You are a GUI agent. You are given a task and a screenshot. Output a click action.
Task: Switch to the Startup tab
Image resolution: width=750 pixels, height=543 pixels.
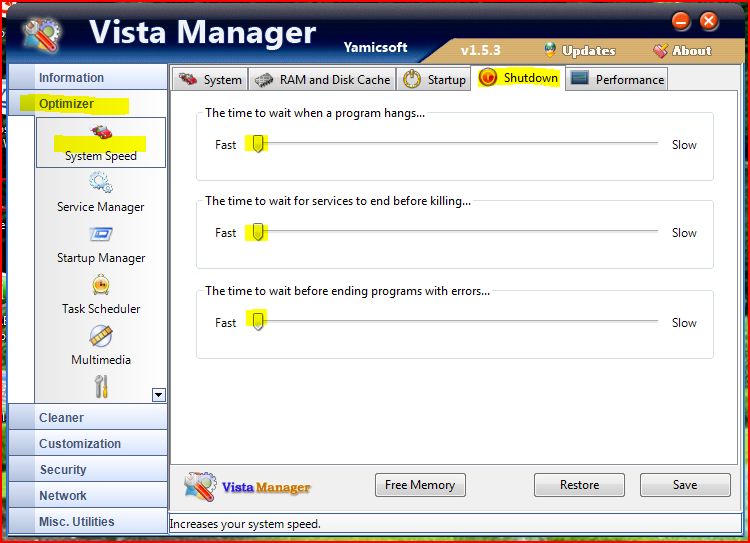click(x=435, y=80)
